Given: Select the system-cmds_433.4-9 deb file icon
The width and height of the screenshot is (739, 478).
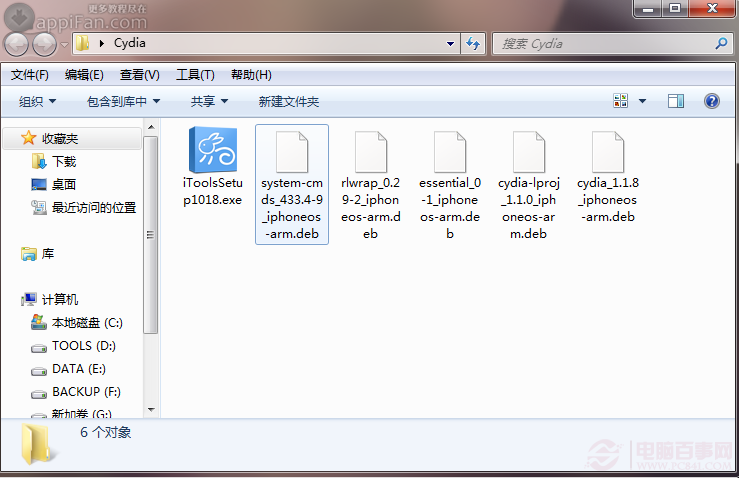Looking at the screenshot, I should click(x=292, y=152).
